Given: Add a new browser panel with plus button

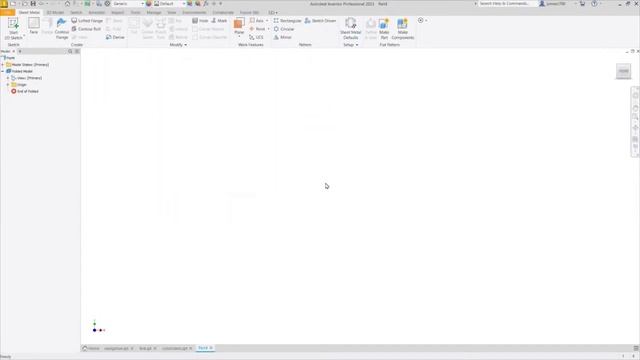Looking at the screenshot, I should pos(20,51).
